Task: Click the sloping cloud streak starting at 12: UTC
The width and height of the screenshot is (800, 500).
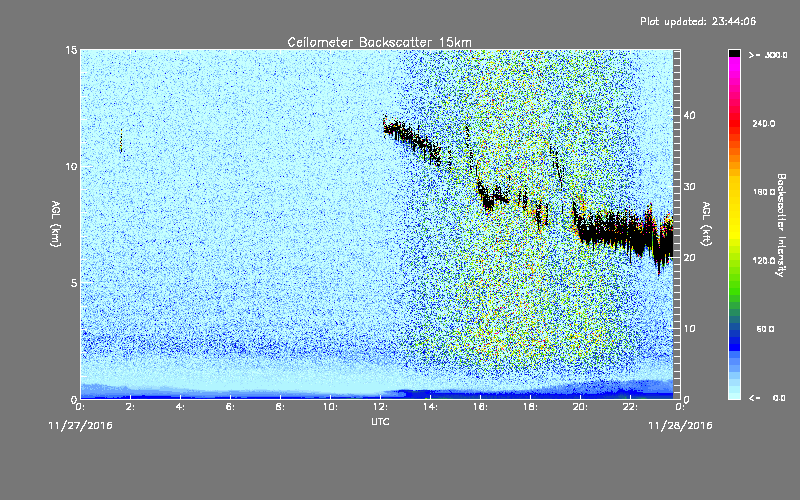Action: [413, 140]
